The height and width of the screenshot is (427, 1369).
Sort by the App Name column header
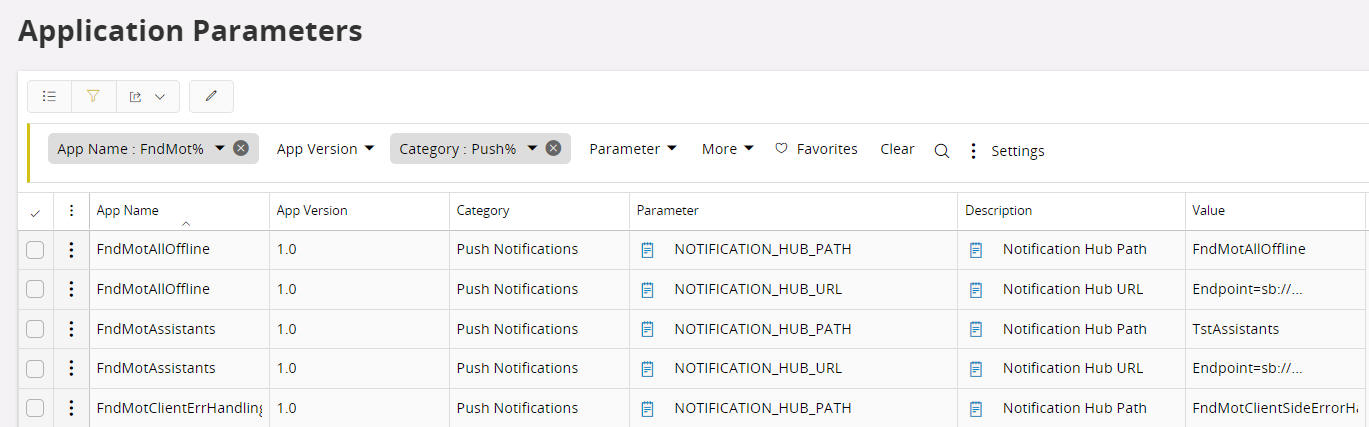tap(127, 210)
